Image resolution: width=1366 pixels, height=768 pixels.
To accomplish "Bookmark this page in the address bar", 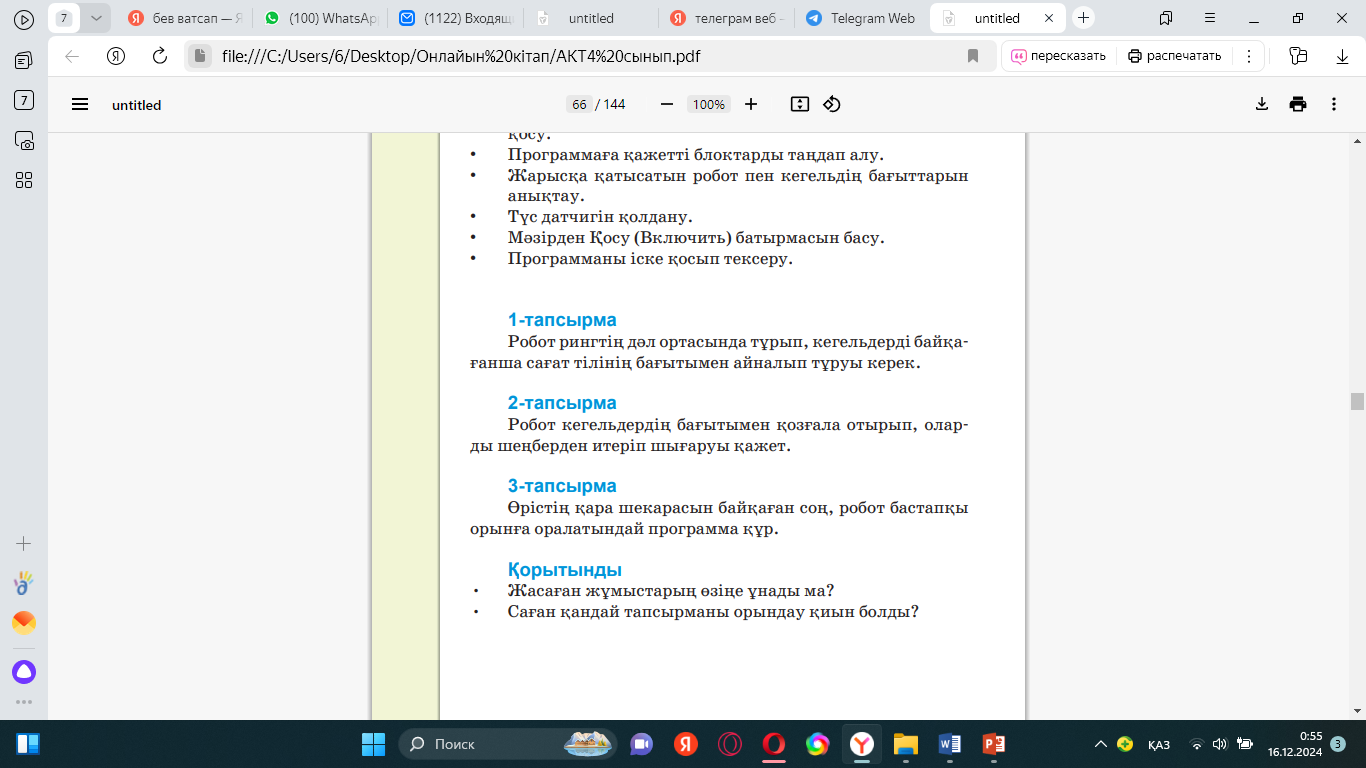I will pos(973,56).
